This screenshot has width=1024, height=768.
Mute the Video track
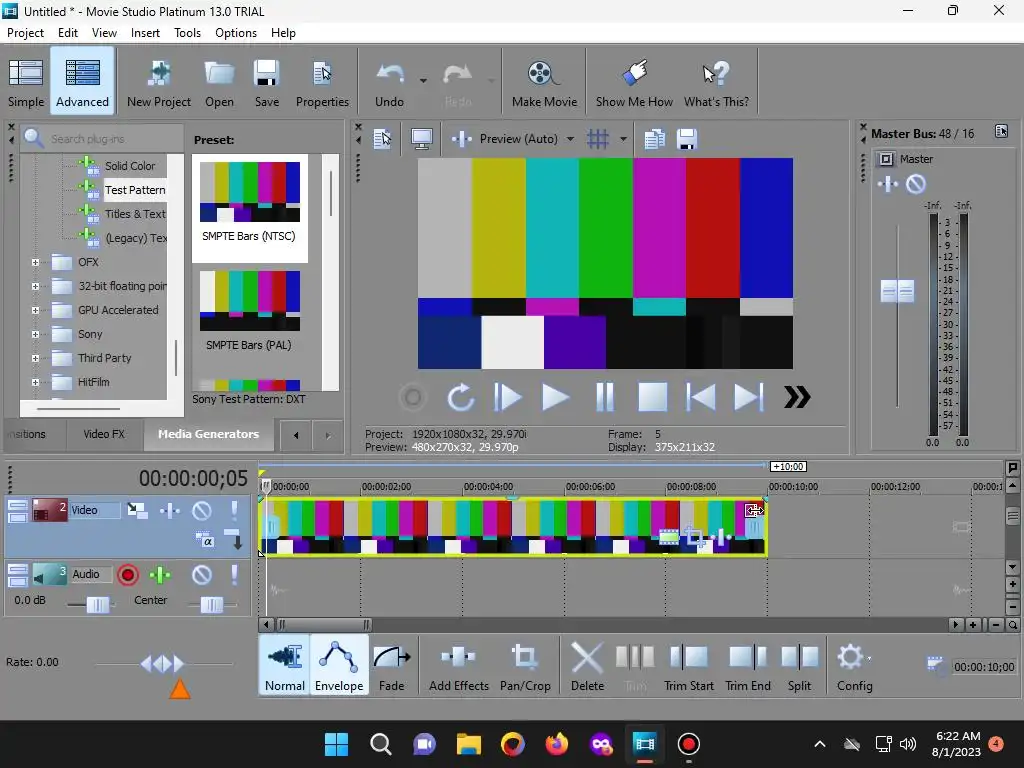[202, 511]
